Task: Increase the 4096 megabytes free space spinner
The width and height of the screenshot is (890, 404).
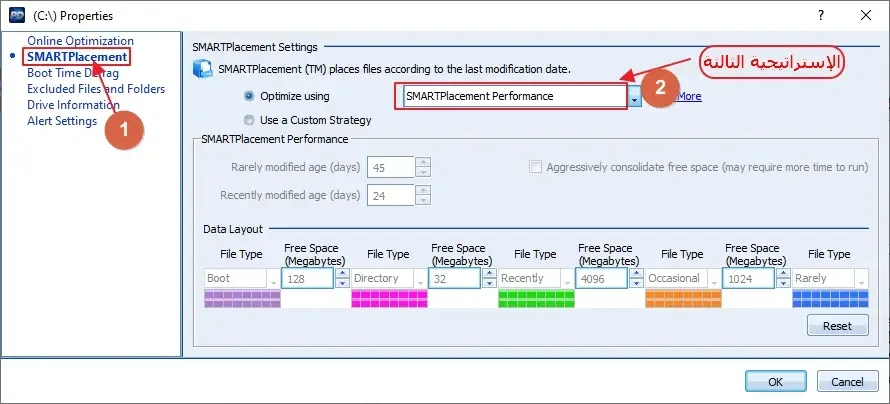Action: pos(636,273)
